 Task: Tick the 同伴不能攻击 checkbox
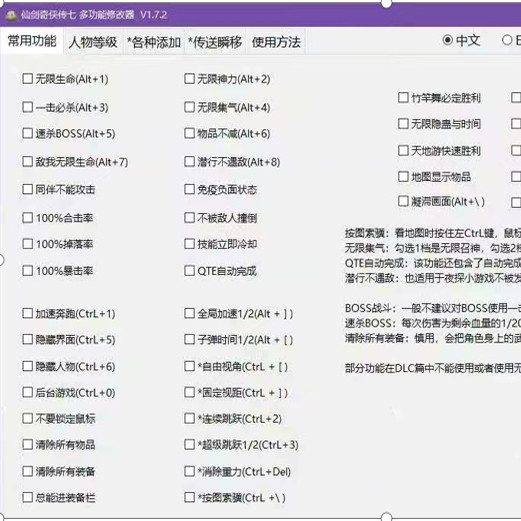27,189
